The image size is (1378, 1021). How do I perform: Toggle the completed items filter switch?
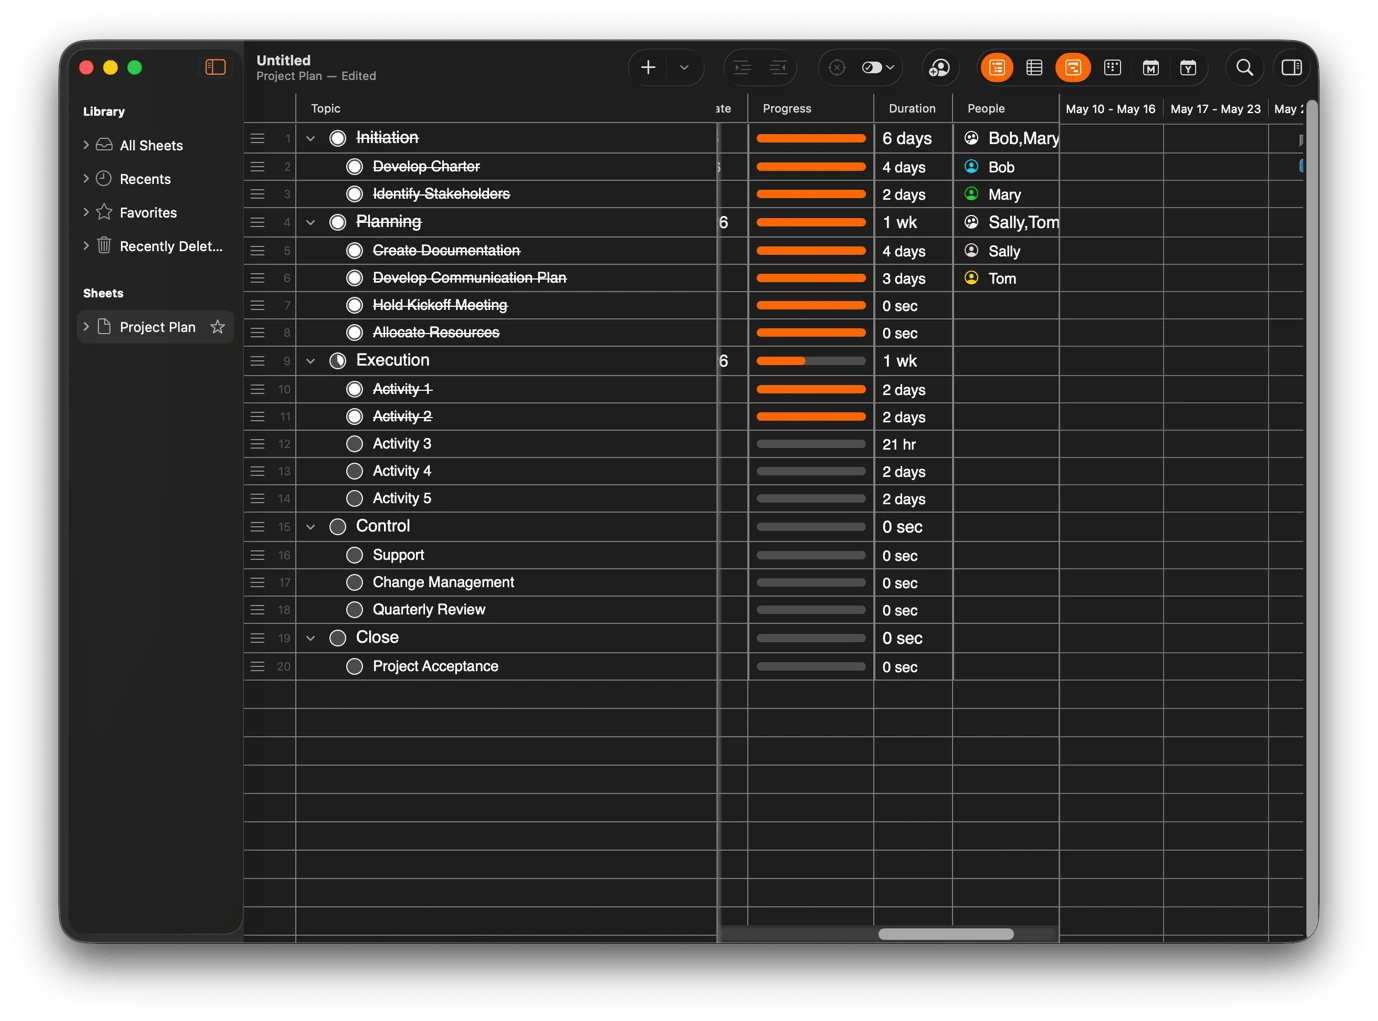click(x=872, y=67)
